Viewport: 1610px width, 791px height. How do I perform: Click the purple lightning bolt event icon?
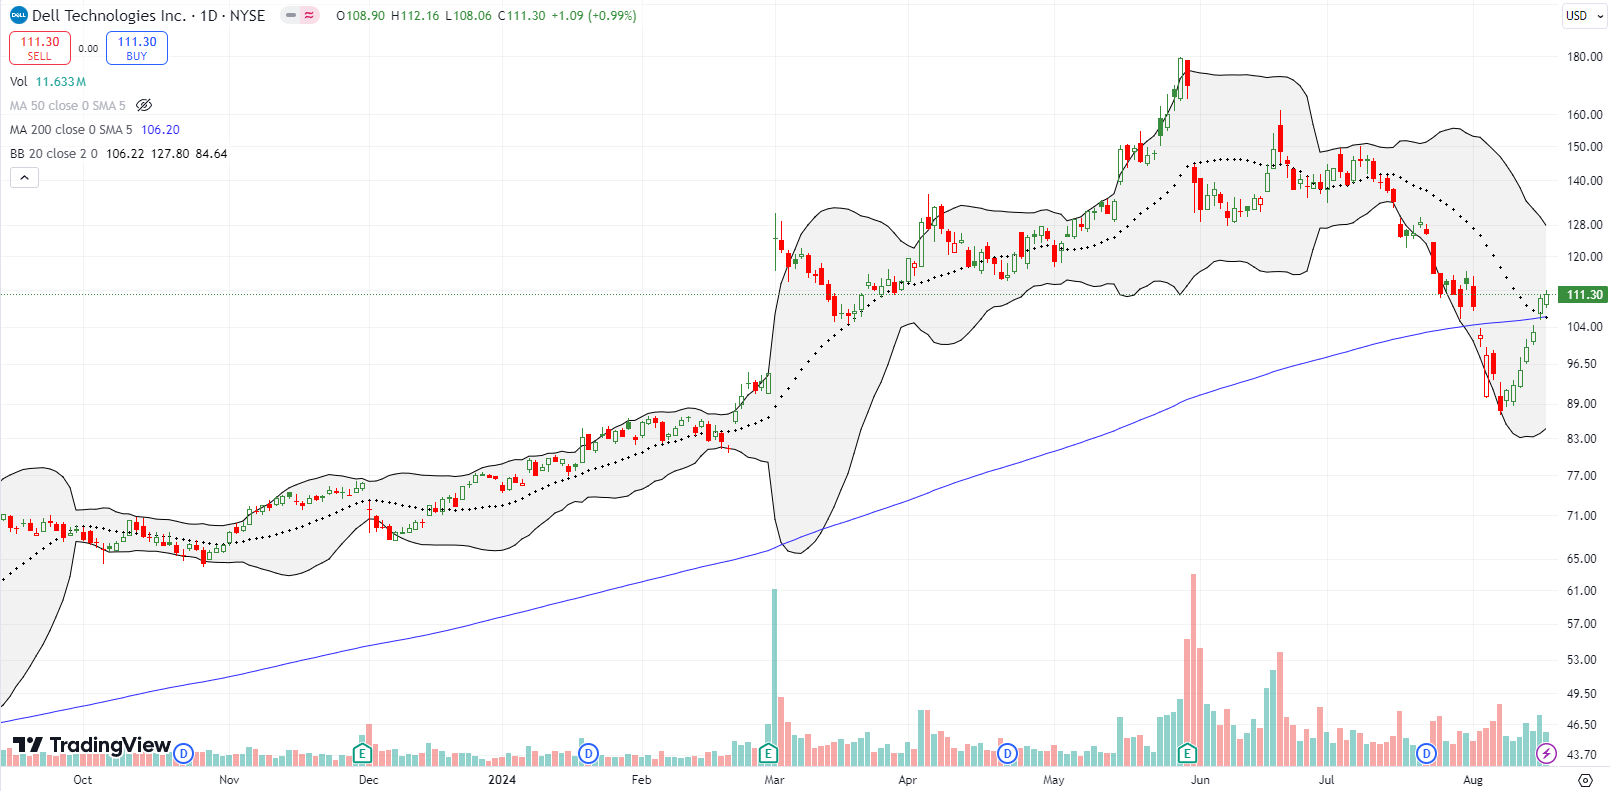pyautogui.click(x=1546, y=753)
